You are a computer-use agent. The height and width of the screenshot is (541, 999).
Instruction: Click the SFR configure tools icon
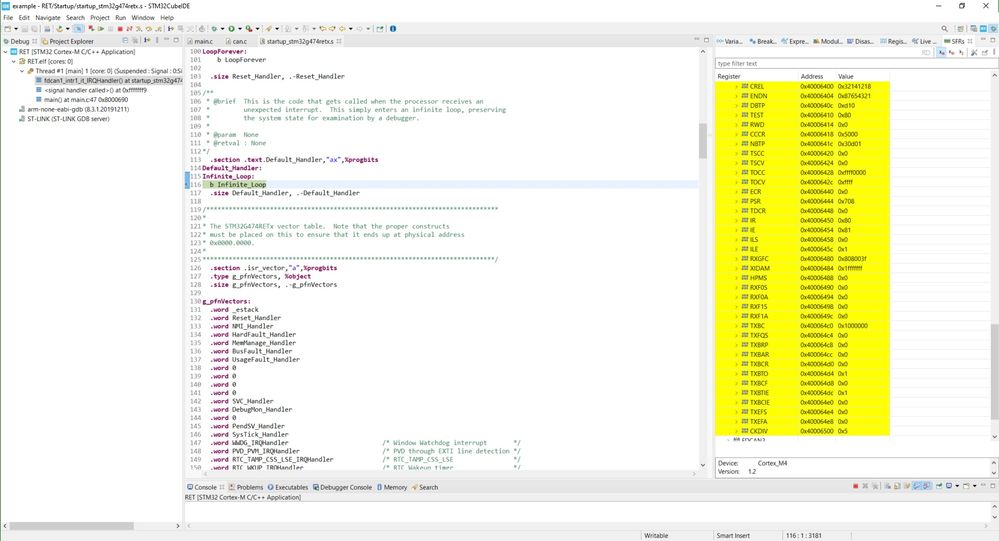974,52
